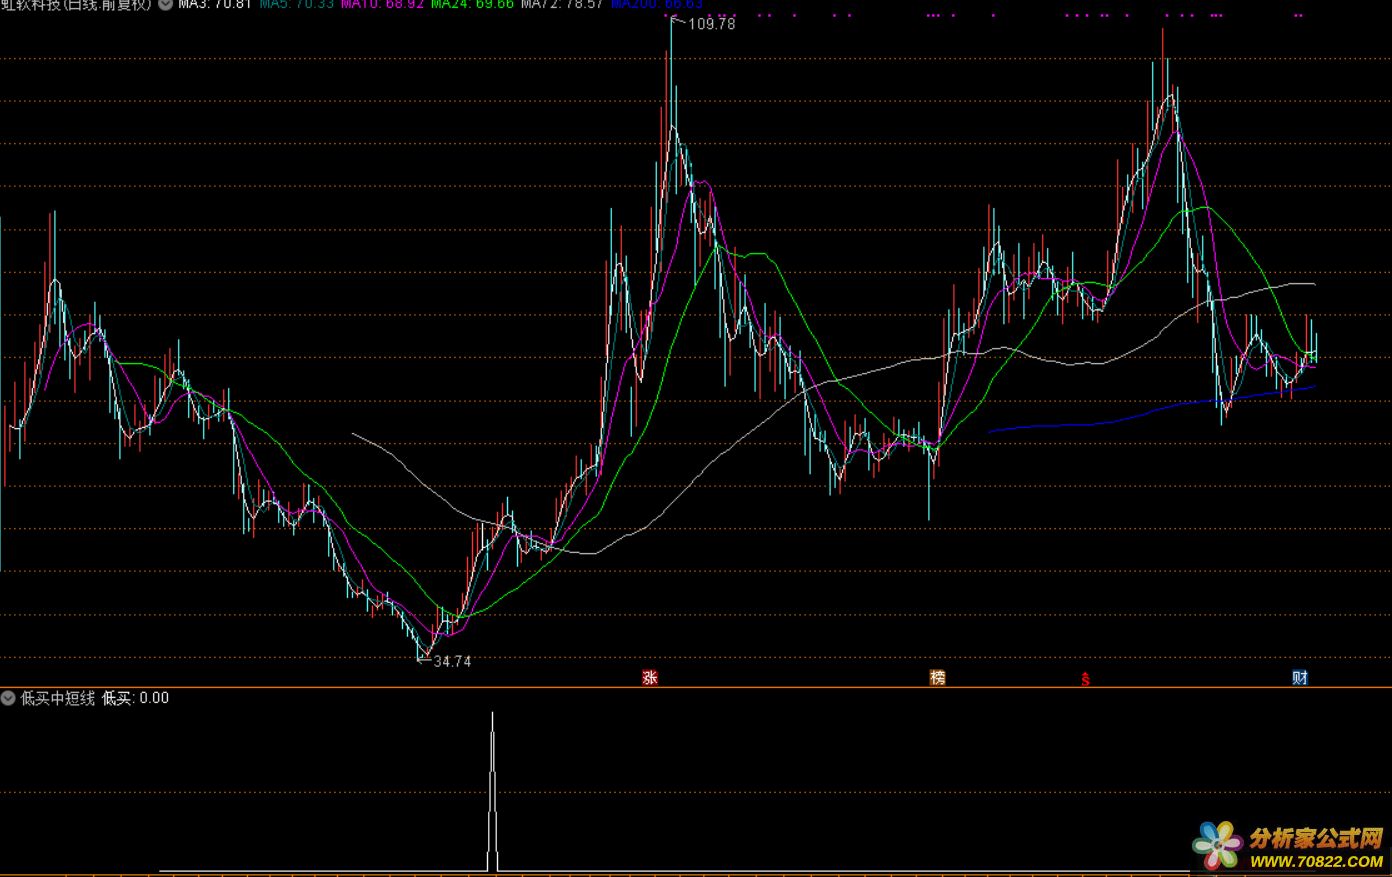Image resolution: width=1392 pixels, height=877 pixels.
Task: Click the white spike in the indicator panel
Action: 492,790
